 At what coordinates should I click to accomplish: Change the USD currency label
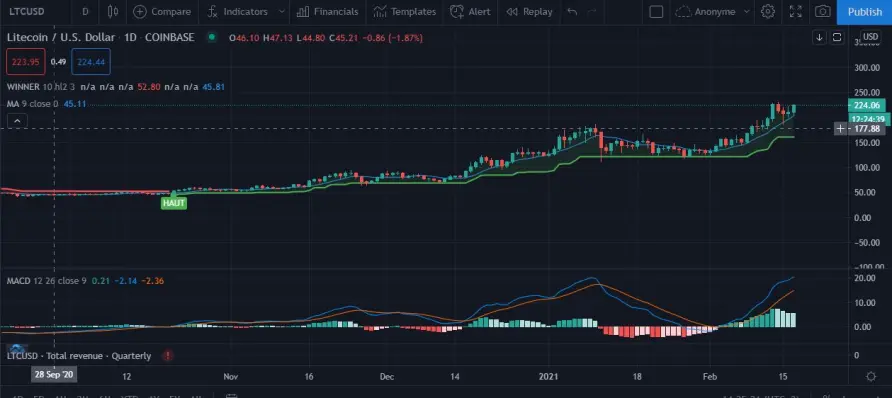(x=870, y=36)
